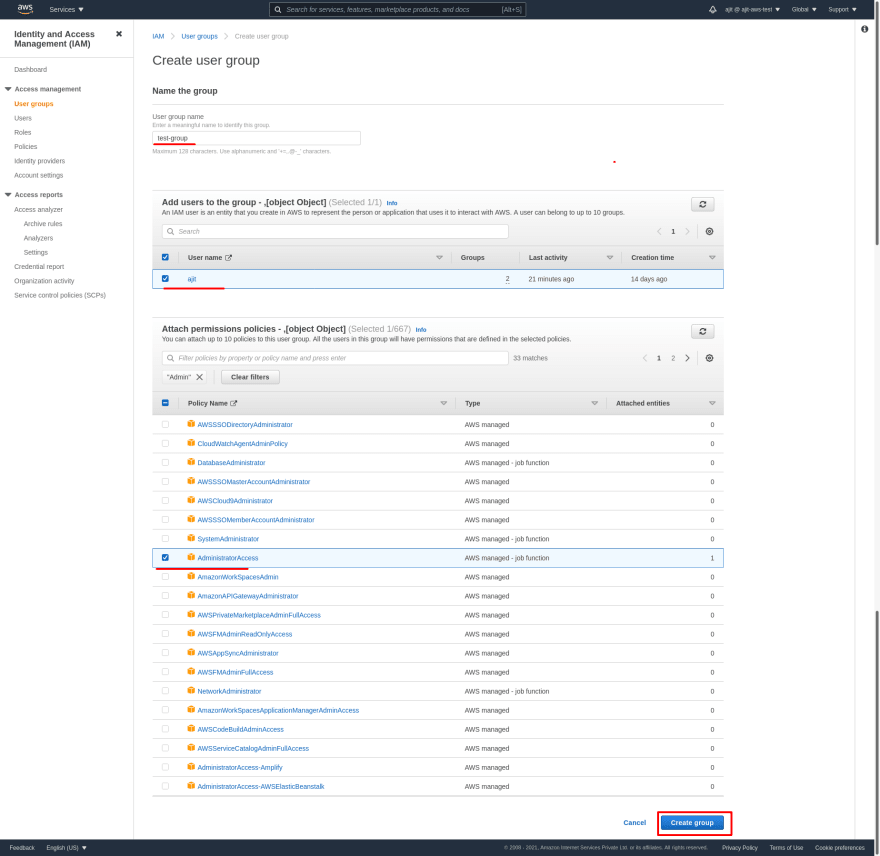Remove the "Admin" filter chip

click(199, 377)
